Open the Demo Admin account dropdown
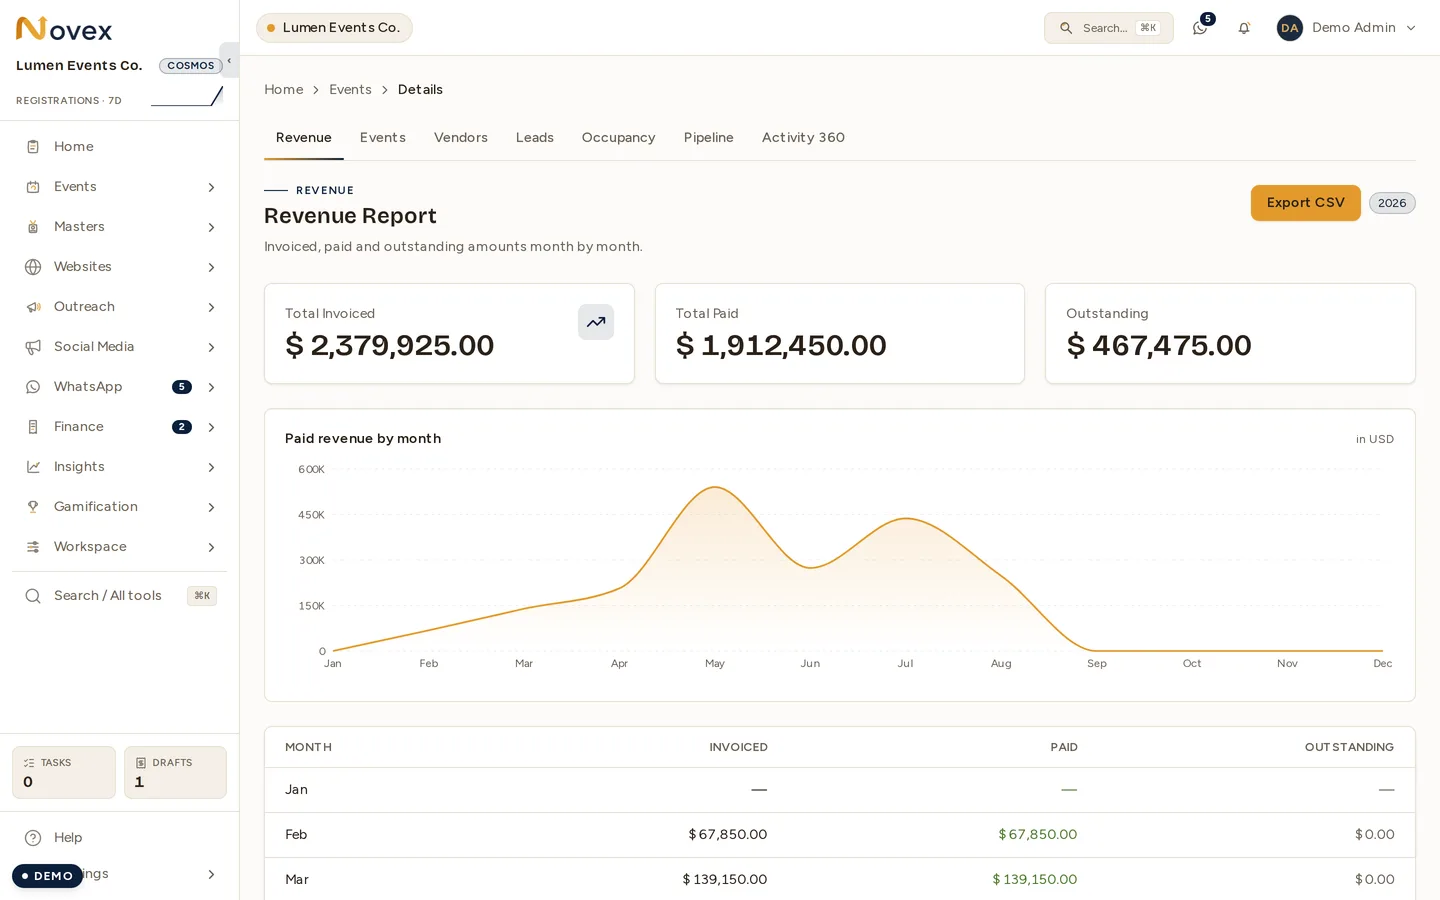Image resolution: width=1440 pixels, height=900 pixels. point(1347,28)
